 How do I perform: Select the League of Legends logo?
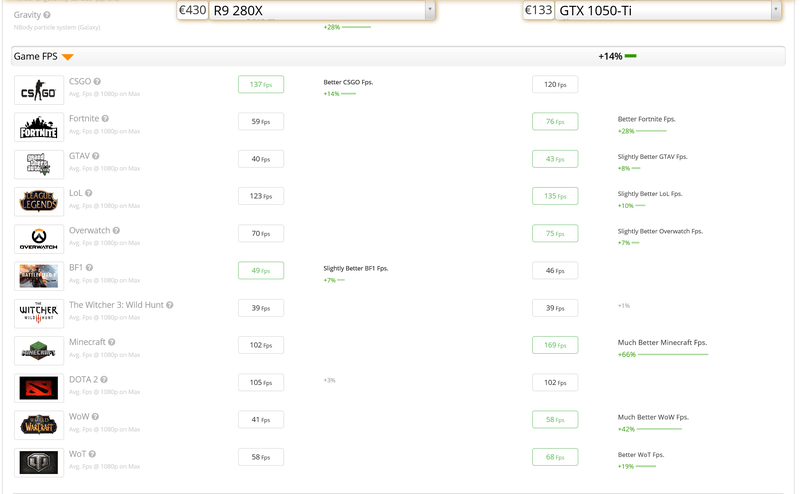click(x=39, y=202)
